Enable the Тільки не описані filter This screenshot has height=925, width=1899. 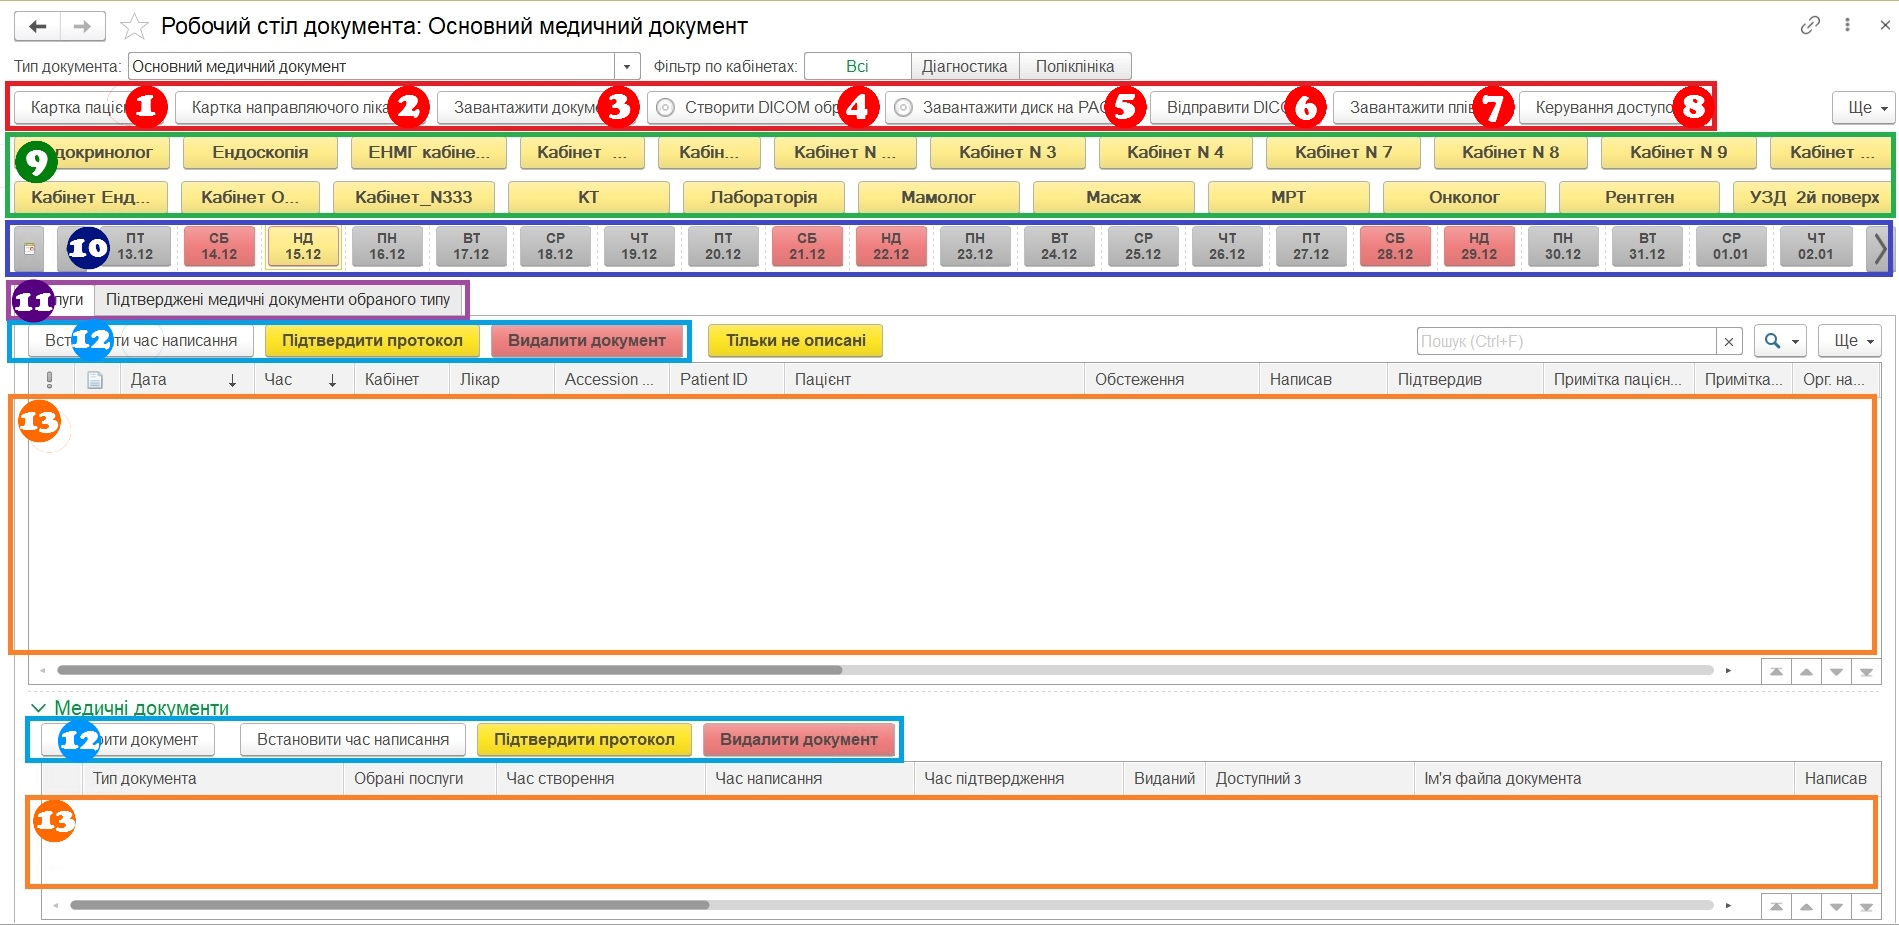click(794, 340)
